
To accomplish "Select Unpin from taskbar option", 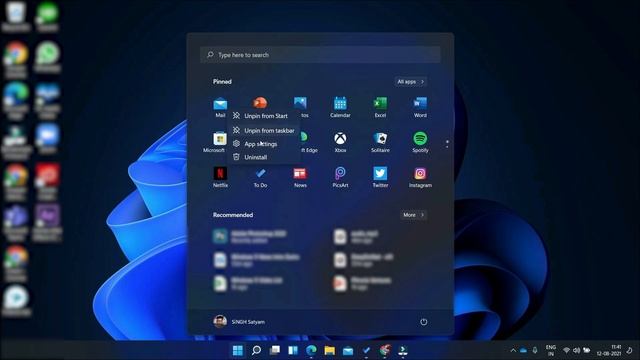I will point(264,131).
